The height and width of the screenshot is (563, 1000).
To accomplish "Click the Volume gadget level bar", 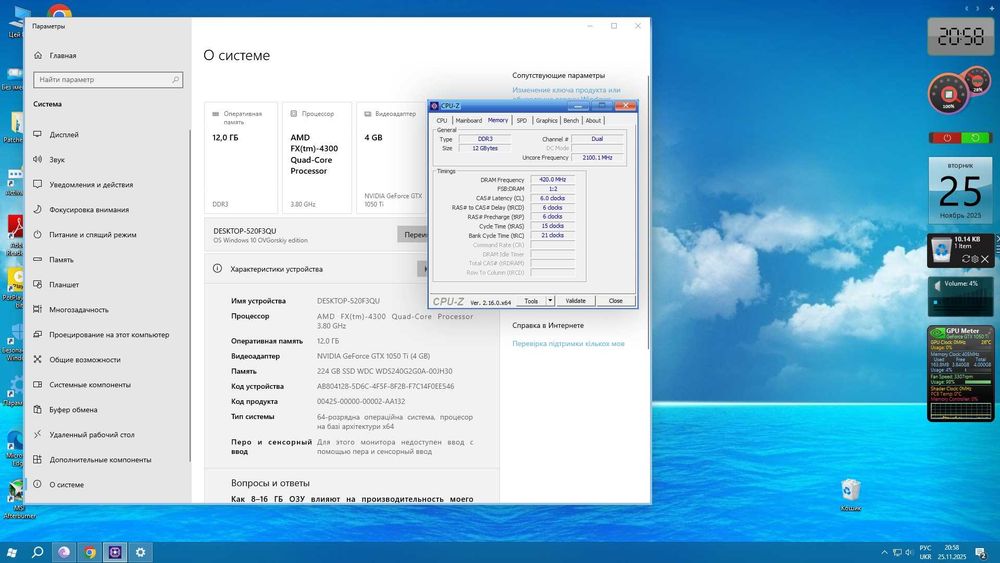I will 960,302.
